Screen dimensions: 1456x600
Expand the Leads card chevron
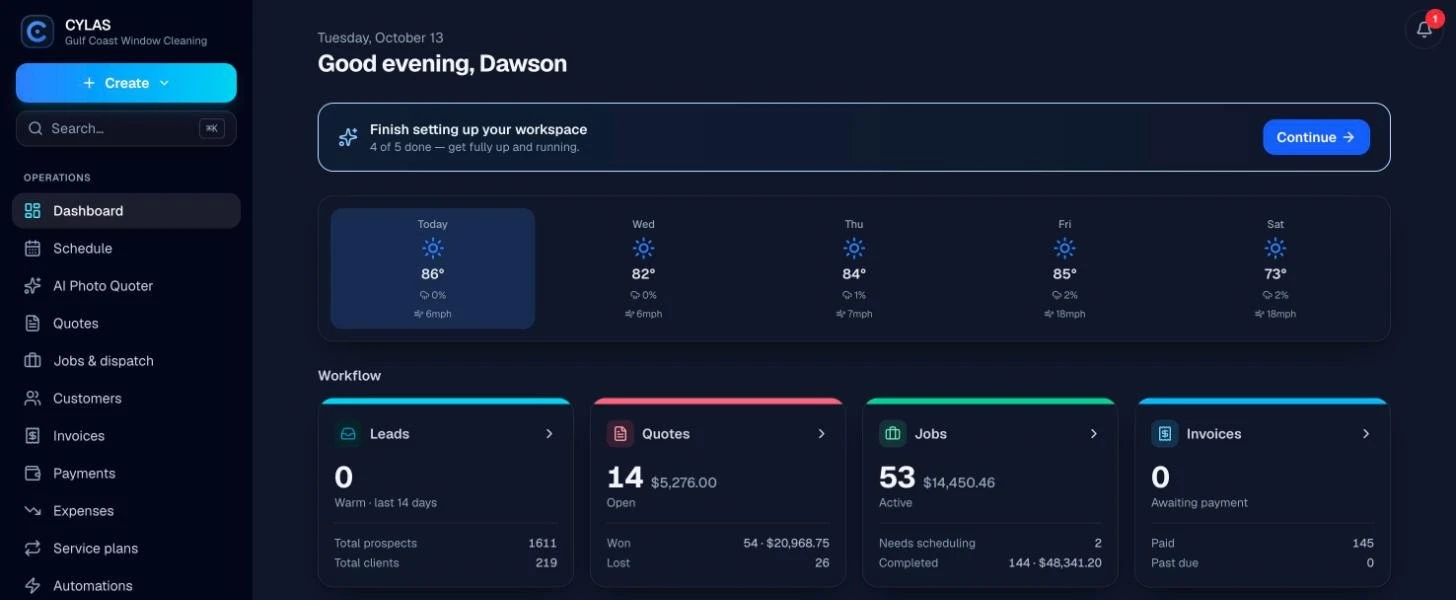coord(549,434)
